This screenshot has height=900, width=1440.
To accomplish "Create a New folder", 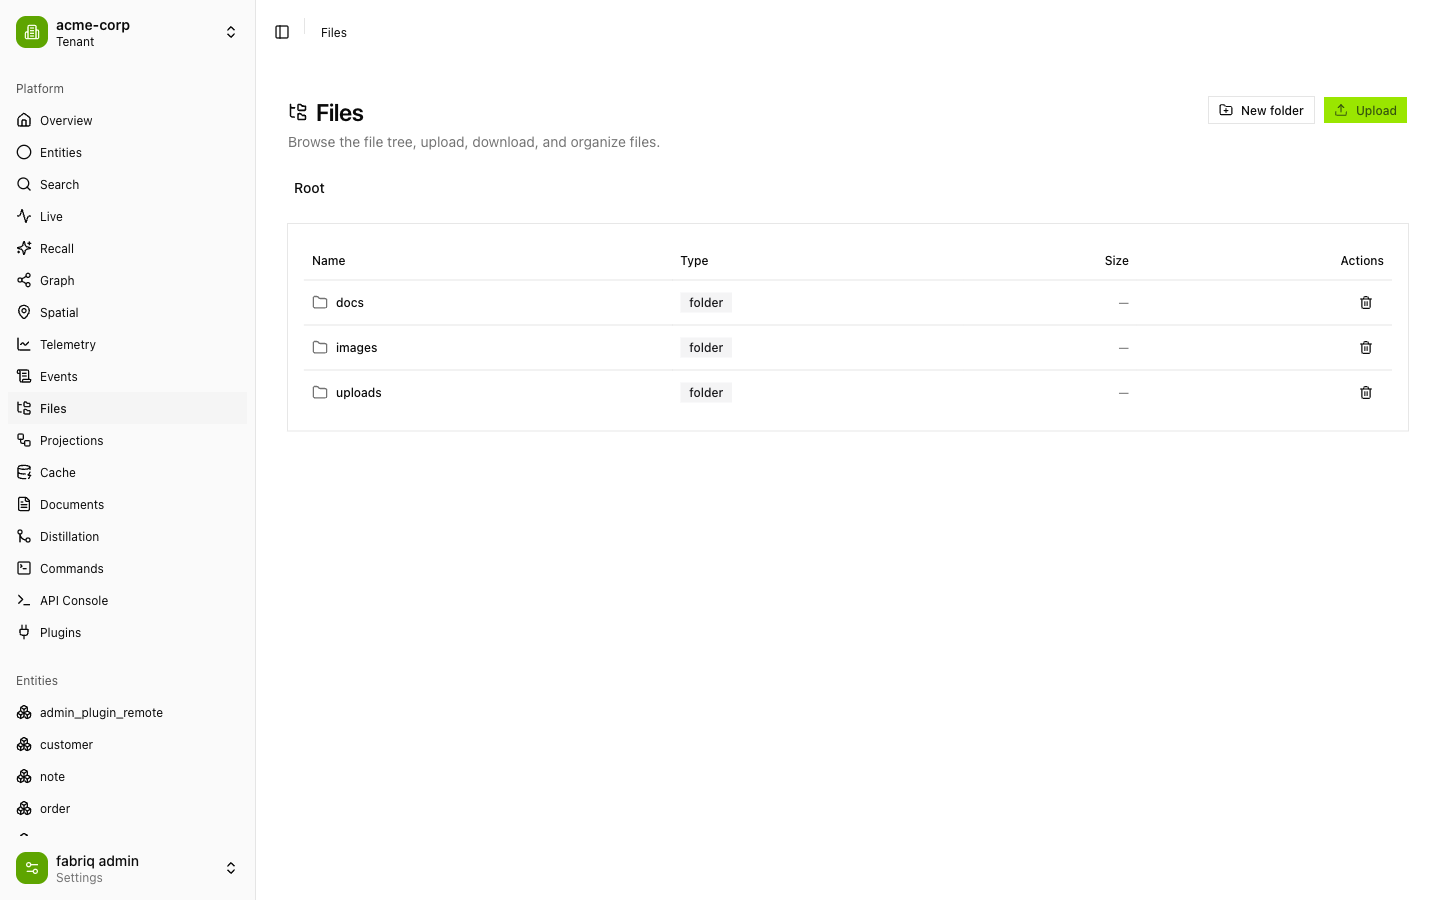I will point(1261,110).
